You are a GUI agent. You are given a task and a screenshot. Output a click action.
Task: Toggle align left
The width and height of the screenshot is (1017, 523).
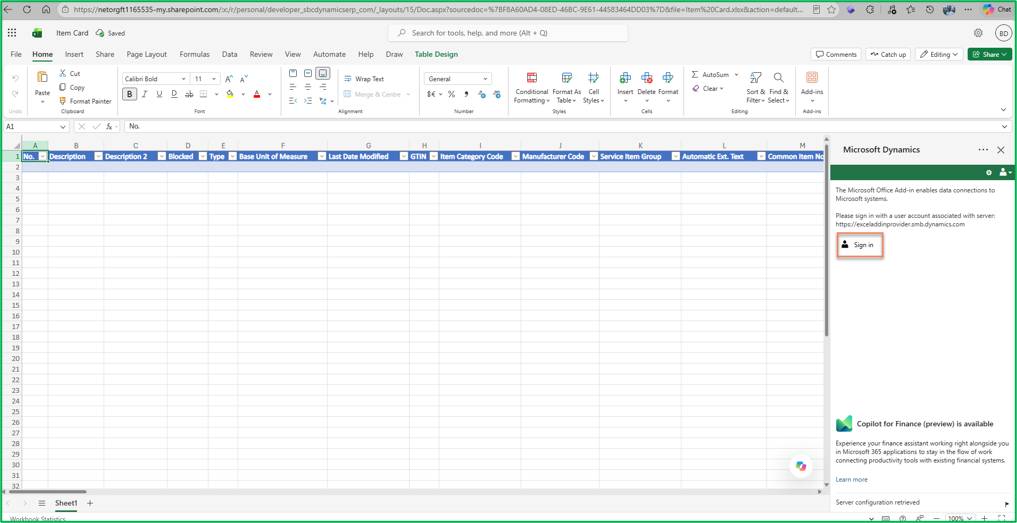pyautogui.click(x=293, y=87)
